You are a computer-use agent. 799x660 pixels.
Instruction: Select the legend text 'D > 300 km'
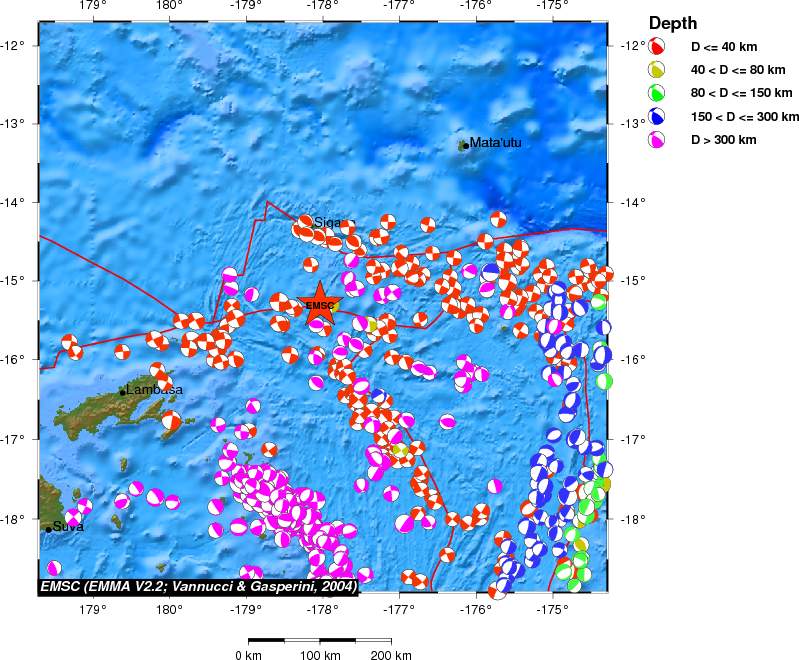click(724, 140)
